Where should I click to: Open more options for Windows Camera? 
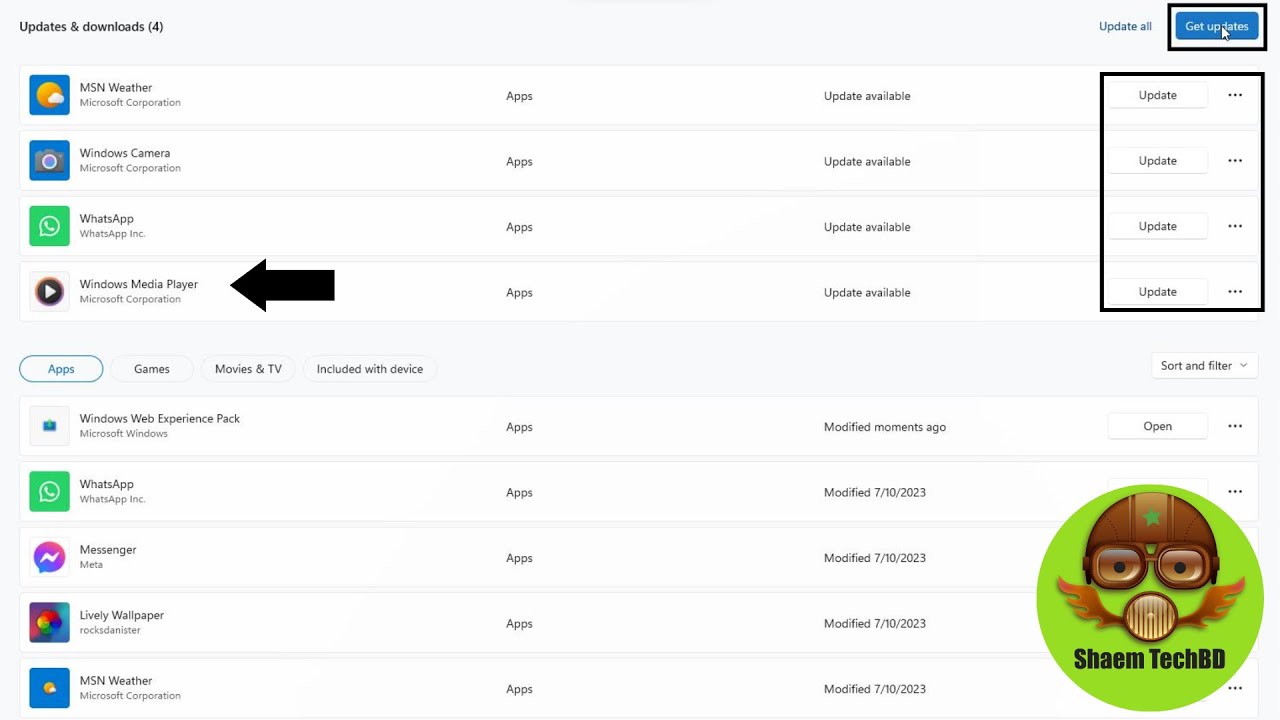pos(1235,161)
